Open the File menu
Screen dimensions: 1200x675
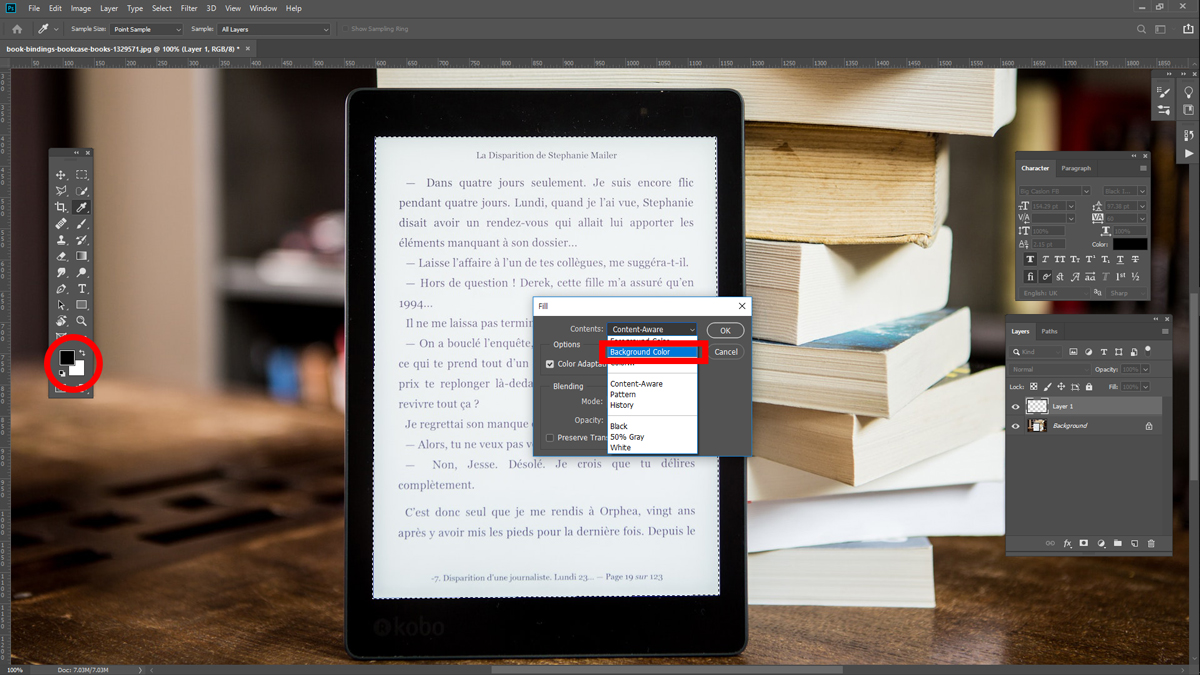(35, 8)
